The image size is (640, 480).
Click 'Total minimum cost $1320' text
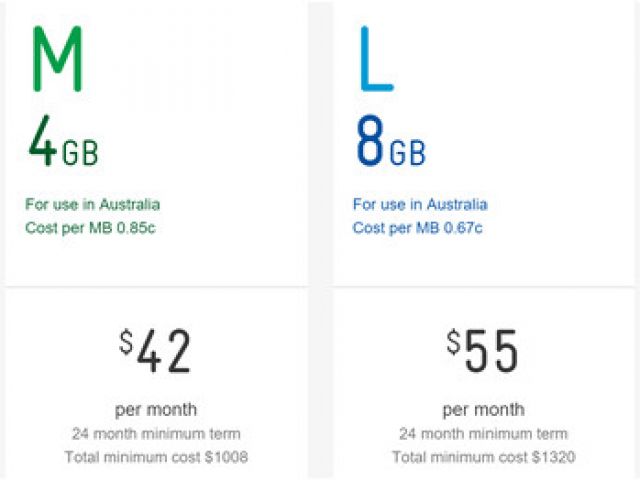pos(484,457)
